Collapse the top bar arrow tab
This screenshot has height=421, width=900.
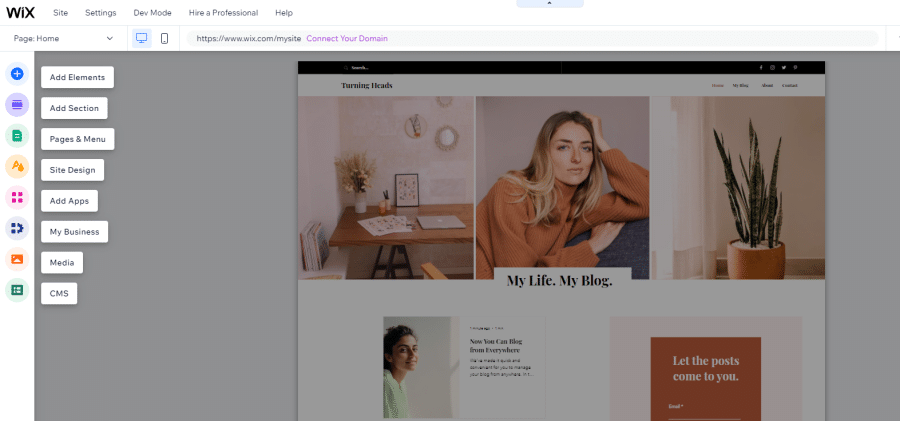point(549,3)
